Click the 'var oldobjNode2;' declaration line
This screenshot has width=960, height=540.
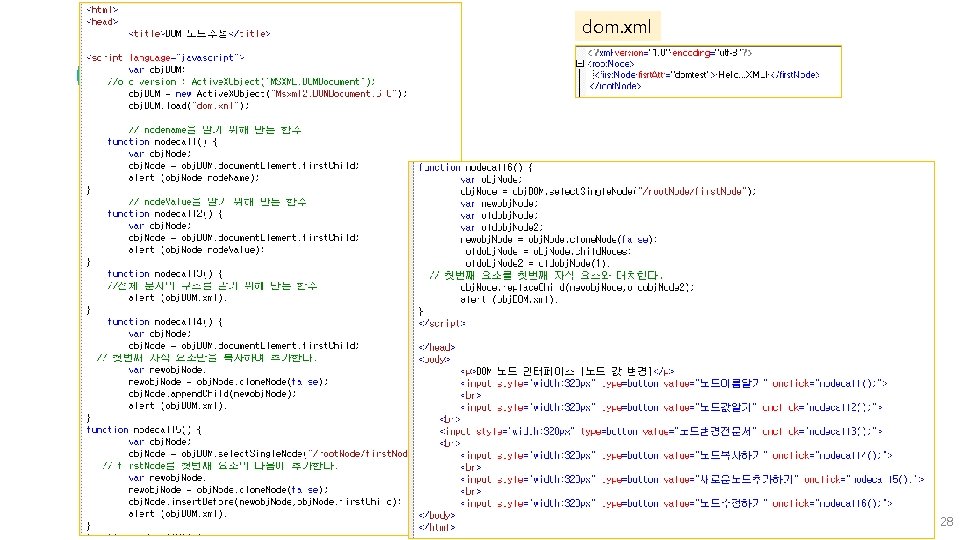pyautogui.click(x=501, y=227)
